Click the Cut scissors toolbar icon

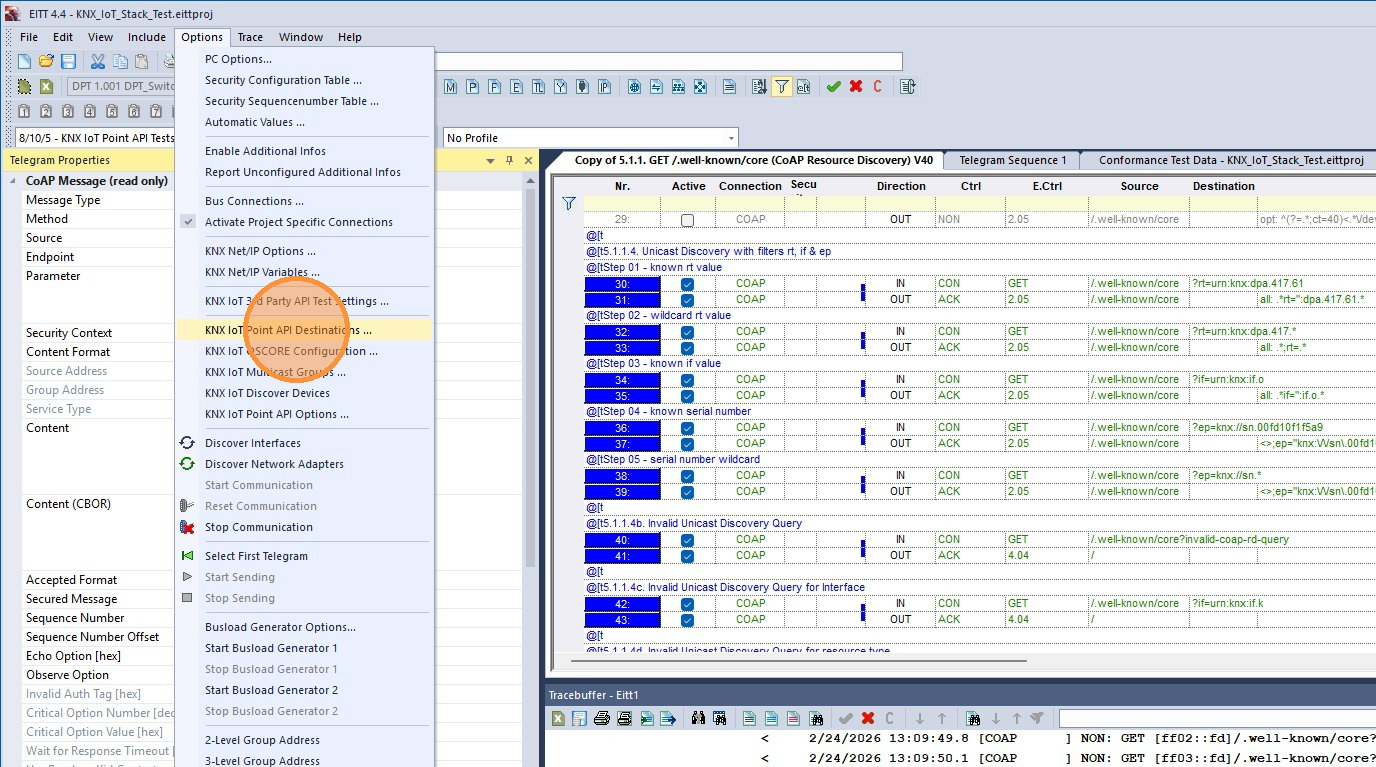[98, 61]
